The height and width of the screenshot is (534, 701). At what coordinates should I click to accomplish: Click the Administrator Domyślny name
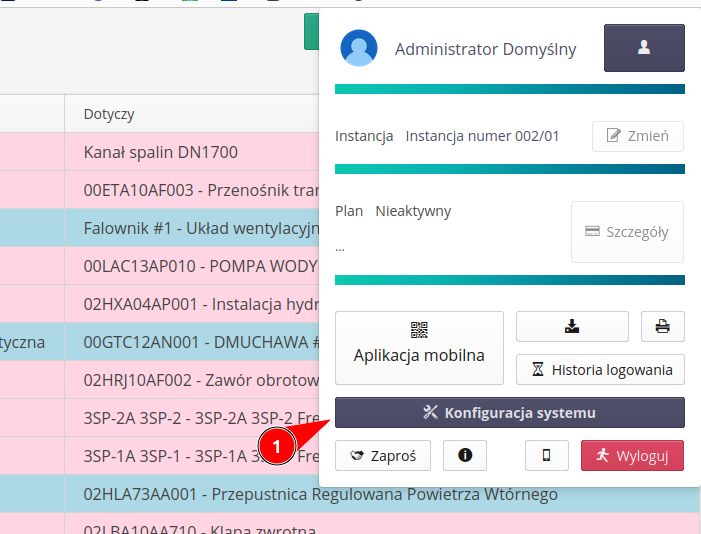pos(485,49)
